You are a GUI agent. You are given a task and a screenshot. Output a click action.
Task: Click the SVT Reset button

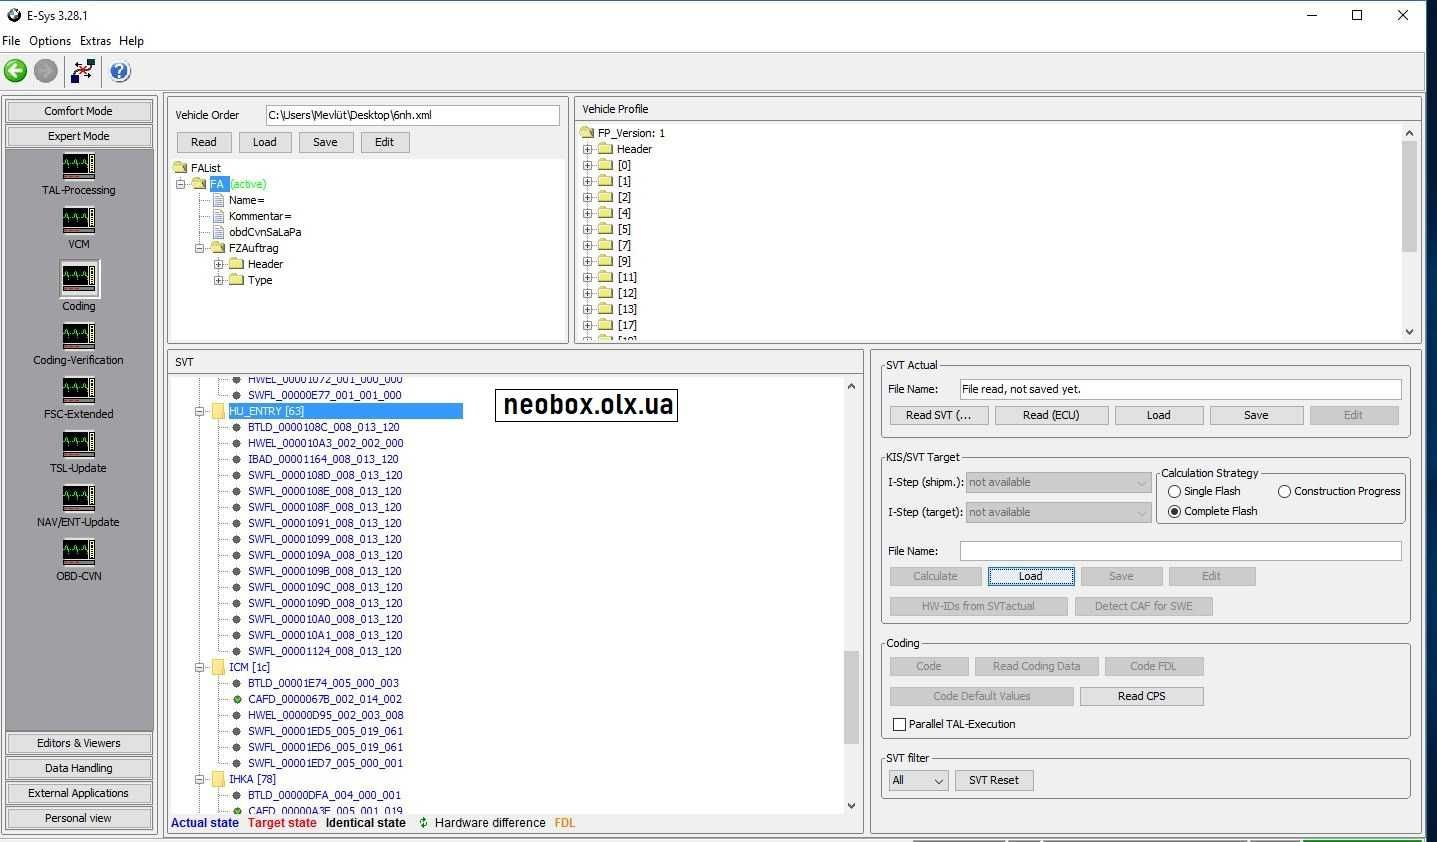[994, 780]
